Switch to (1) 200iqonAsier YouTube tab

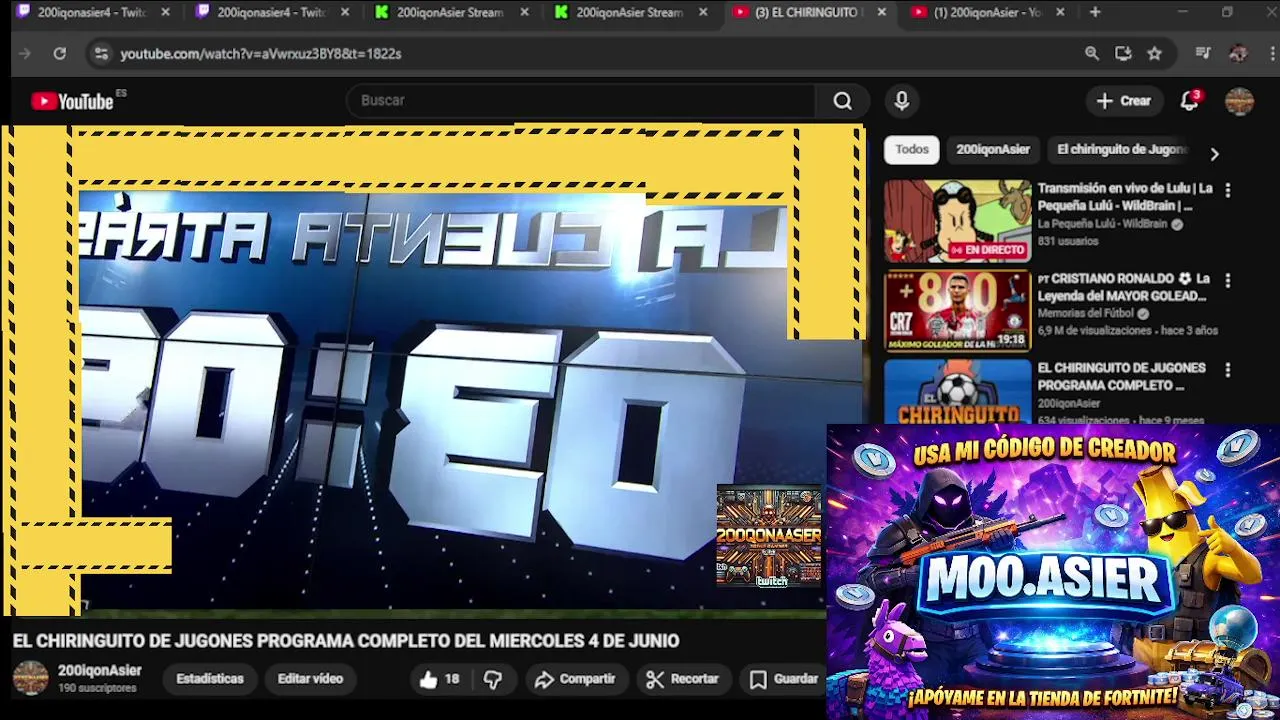tap(988, 13)
